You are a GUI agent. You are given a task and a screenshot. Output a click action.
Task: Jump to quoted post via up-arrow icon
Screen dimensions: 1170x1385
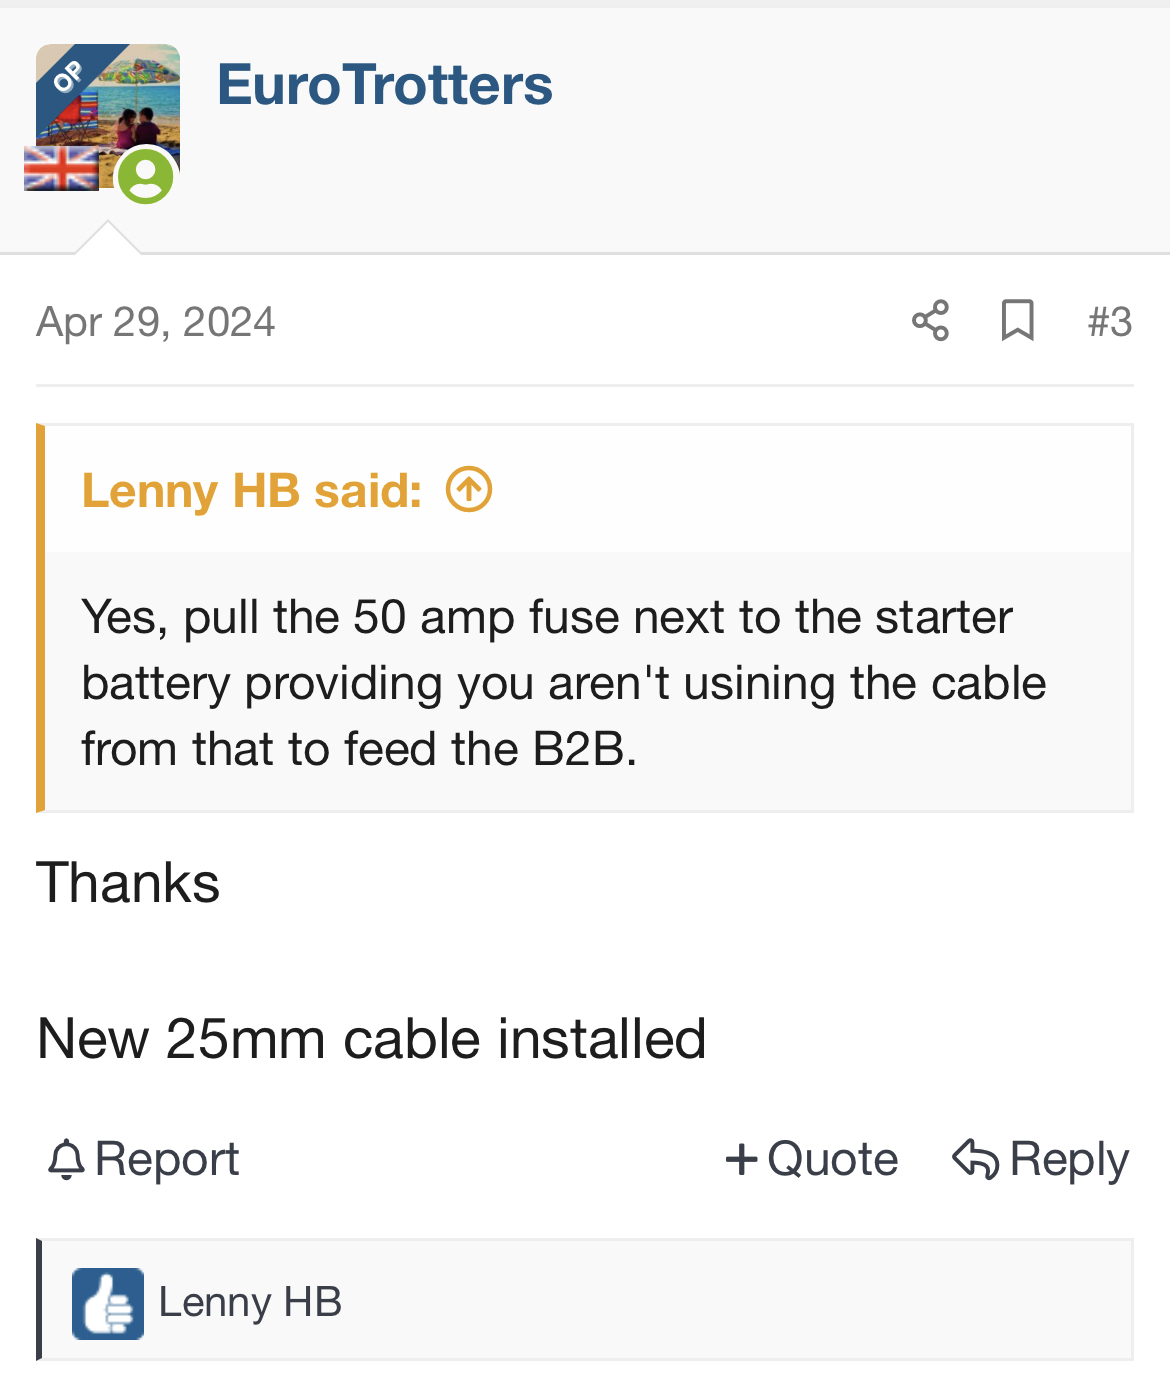pyautogui.click(x=469, y=490)
